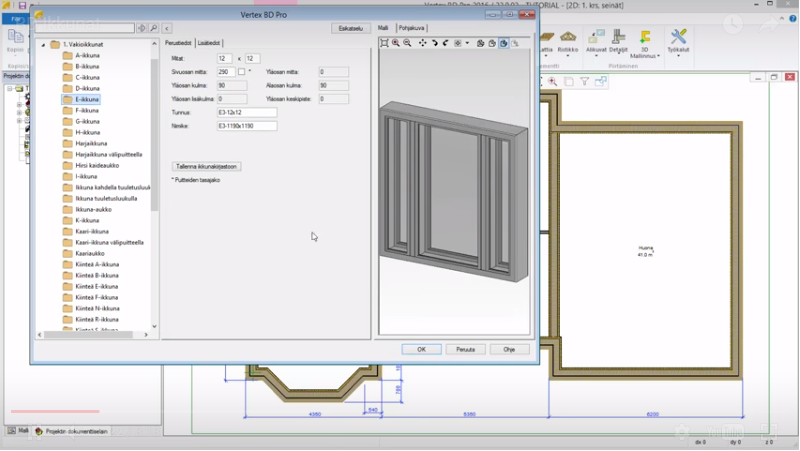The width and height of the screenshot is (800, 451).
Task: Switch to the Lisätiedot tab
Action: [209, 43]
